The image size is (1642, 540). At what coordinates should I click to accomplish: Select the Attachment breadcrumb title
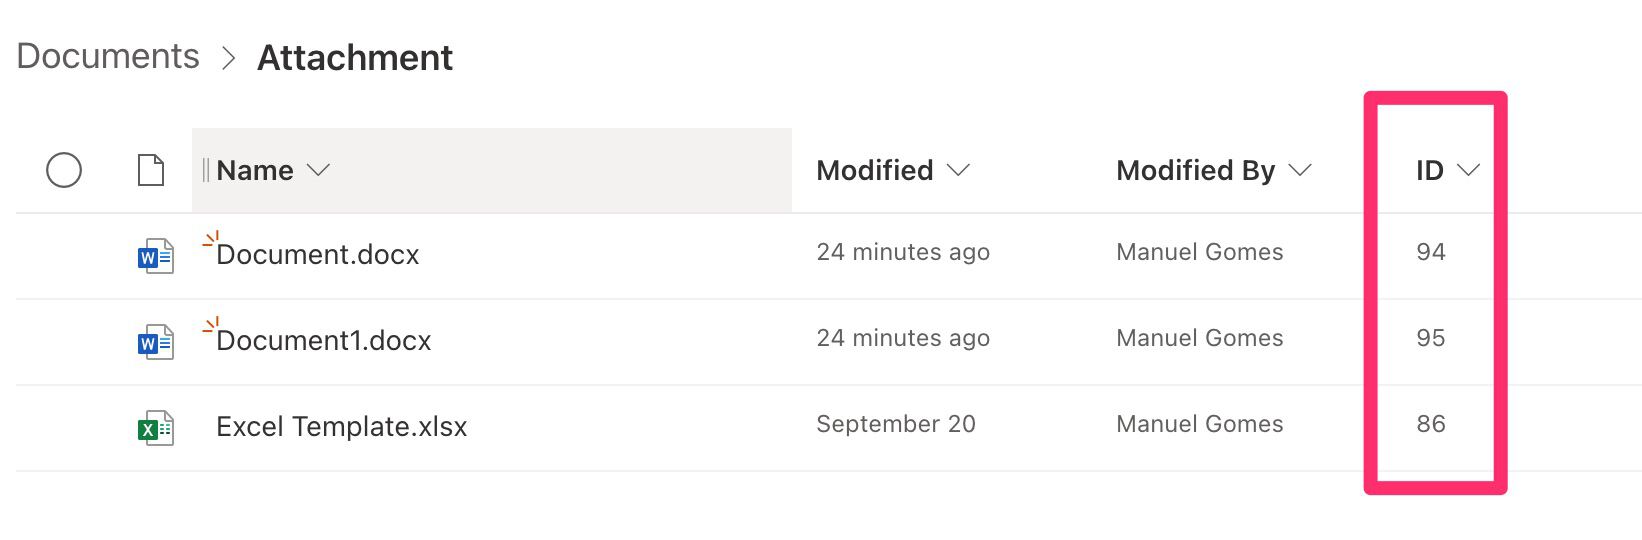355,58
